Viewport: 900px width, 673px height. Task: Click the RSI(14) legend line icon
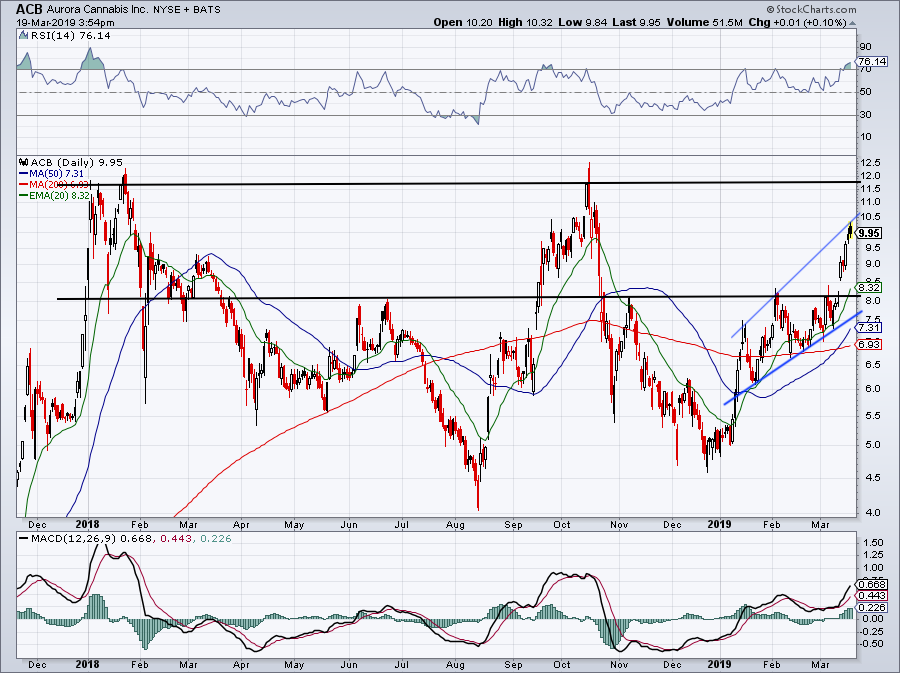(23, 35)
